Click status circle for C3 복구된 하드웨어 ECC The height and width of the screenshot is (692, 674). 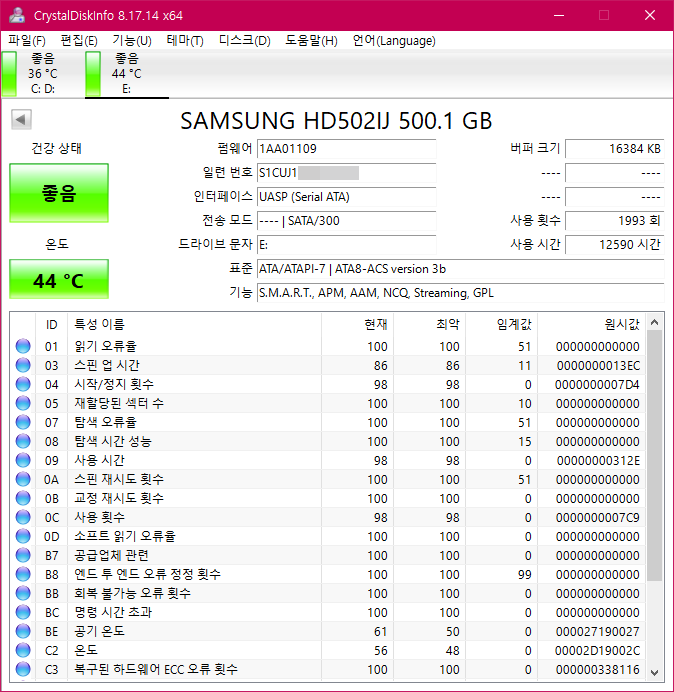click(x=23, y=669)
